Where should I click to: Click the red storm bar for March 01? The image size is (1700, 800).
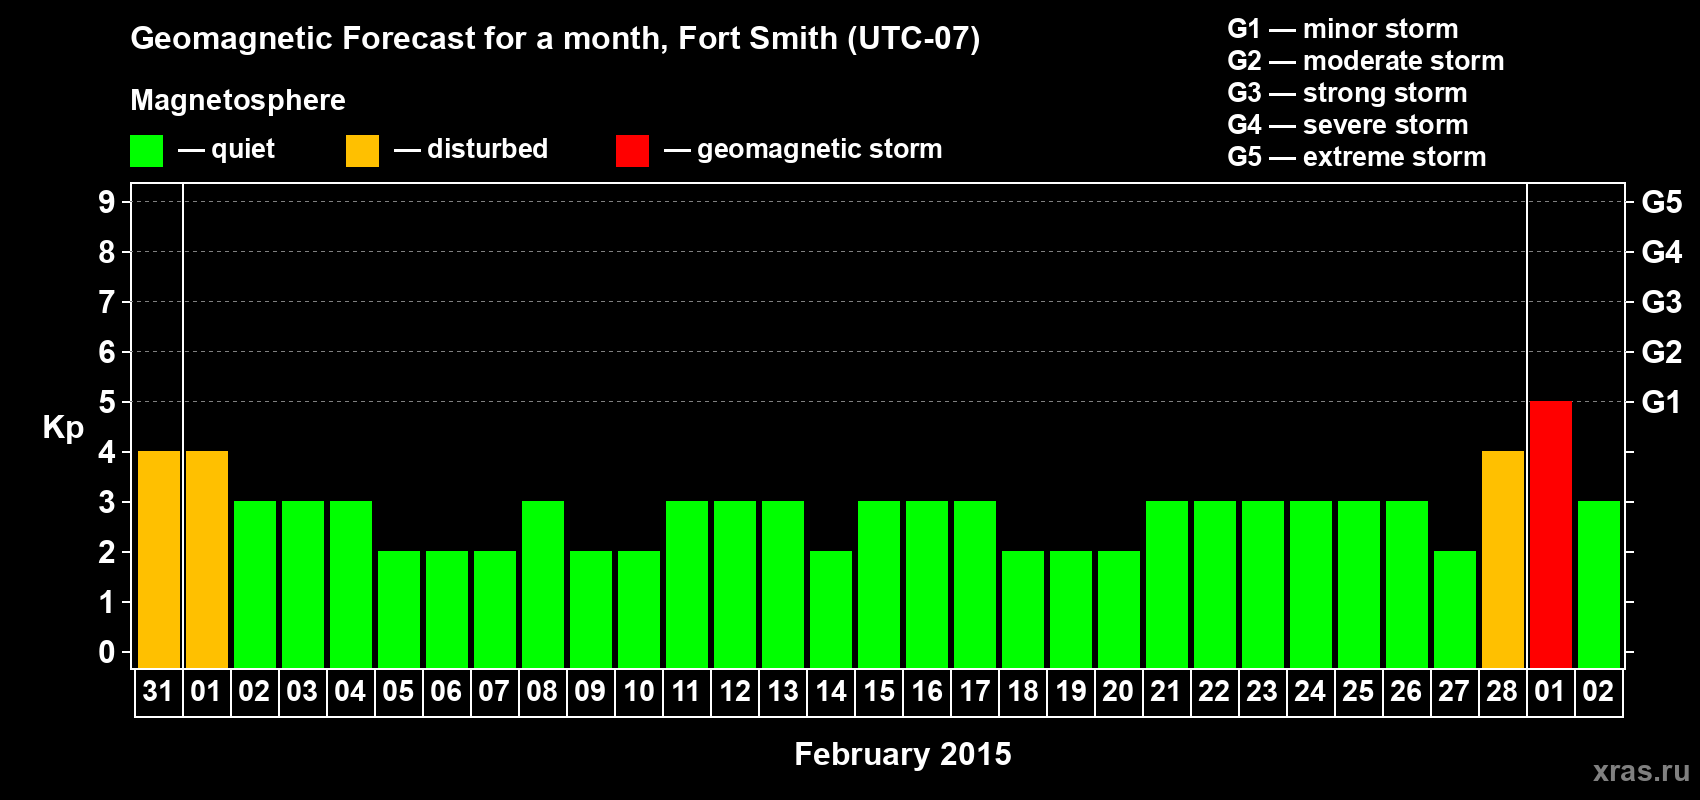1550,535
